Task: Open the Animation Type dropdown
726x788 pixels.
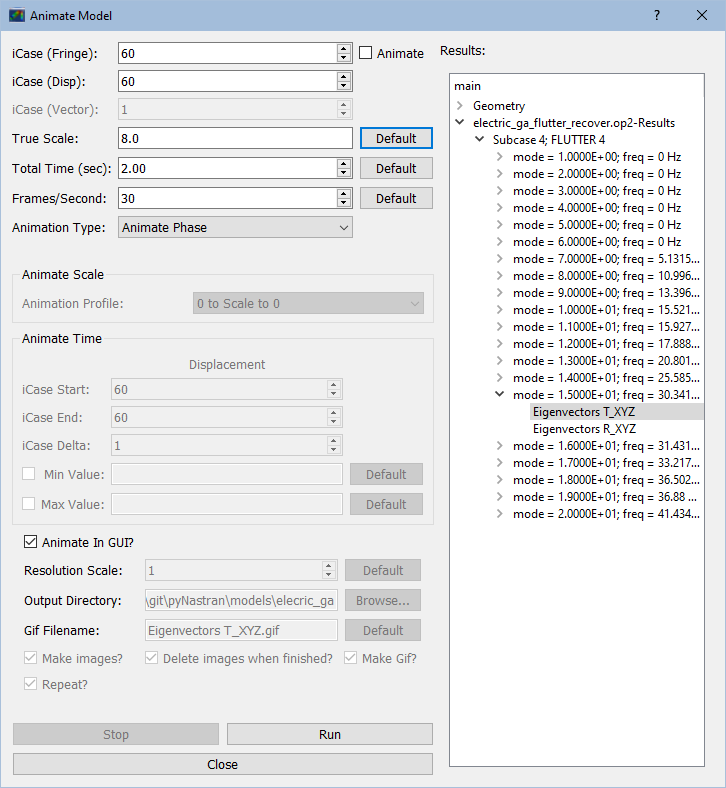Action: [235, 228]
